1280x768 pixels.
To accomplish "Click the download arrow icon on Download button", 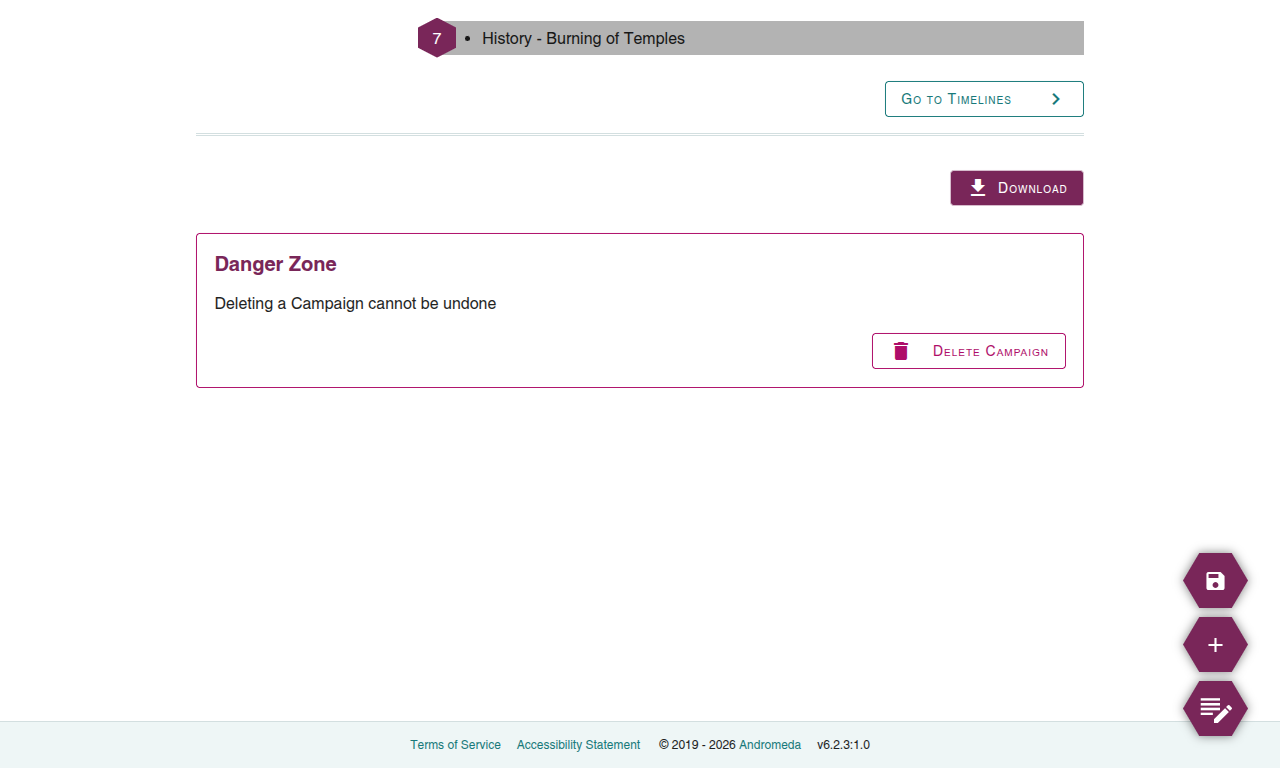I will (x=977, y=187).
